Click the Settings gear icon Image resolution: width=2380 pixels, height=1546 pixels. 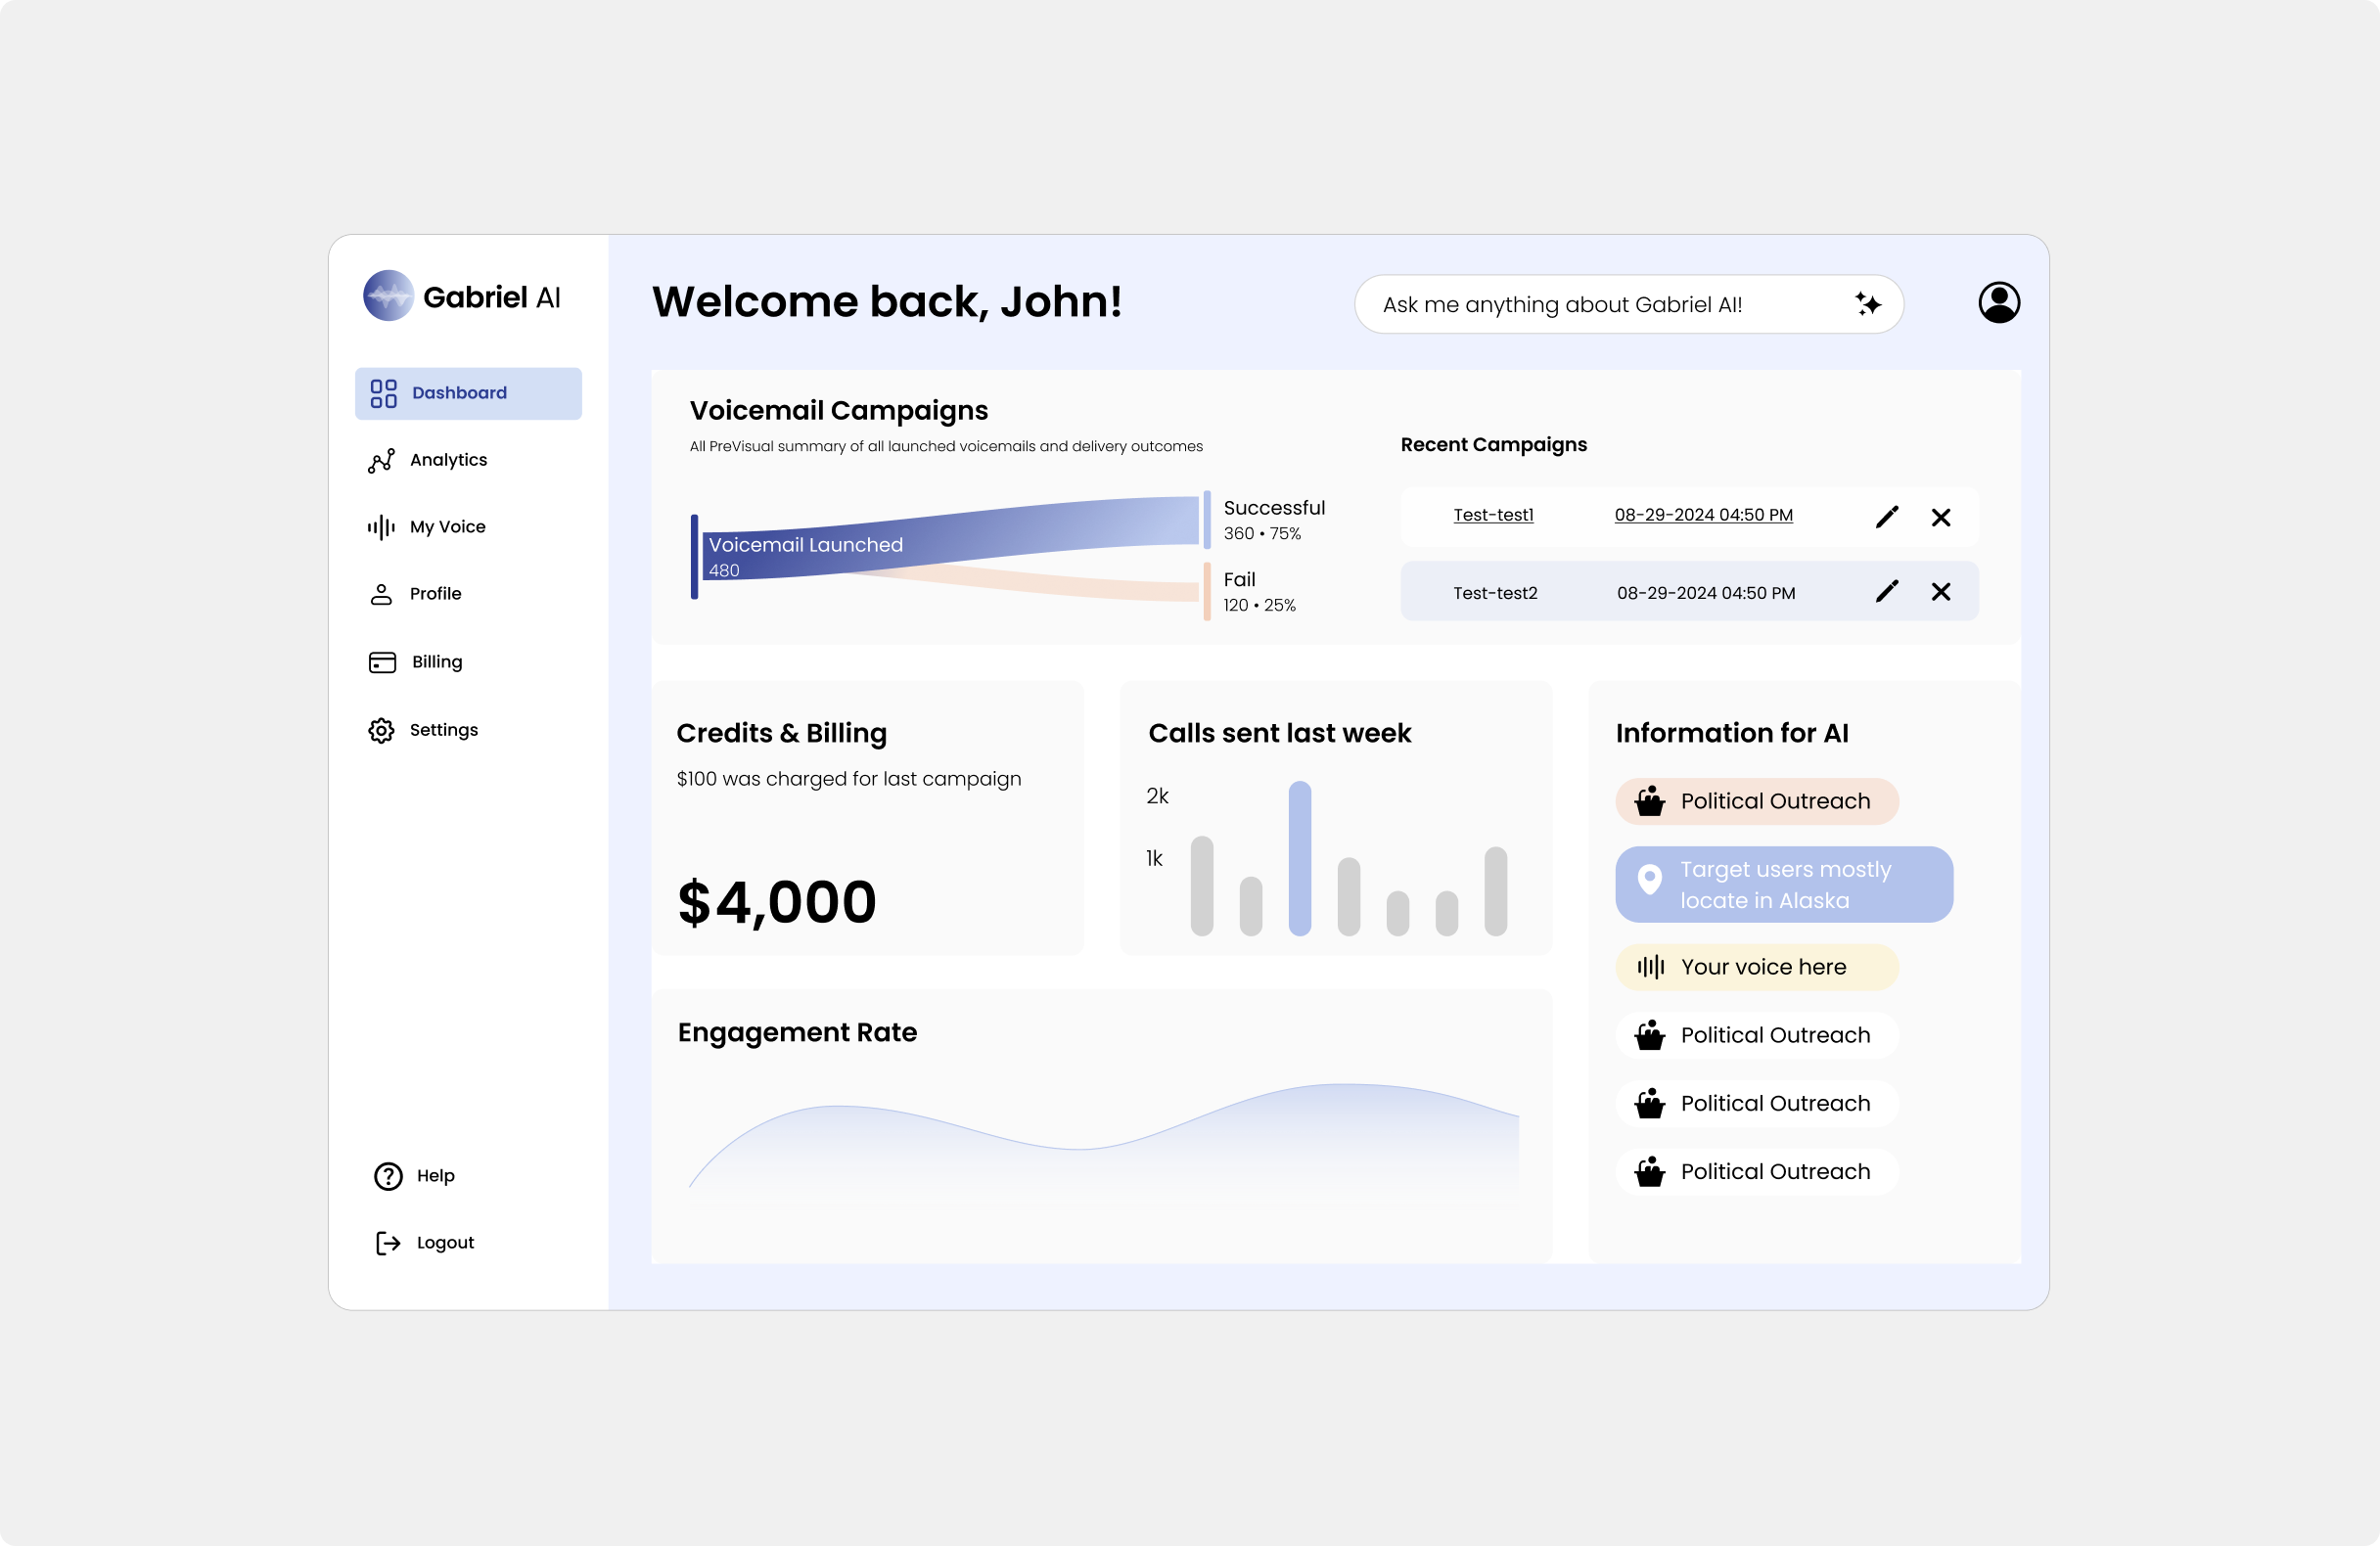381,730
